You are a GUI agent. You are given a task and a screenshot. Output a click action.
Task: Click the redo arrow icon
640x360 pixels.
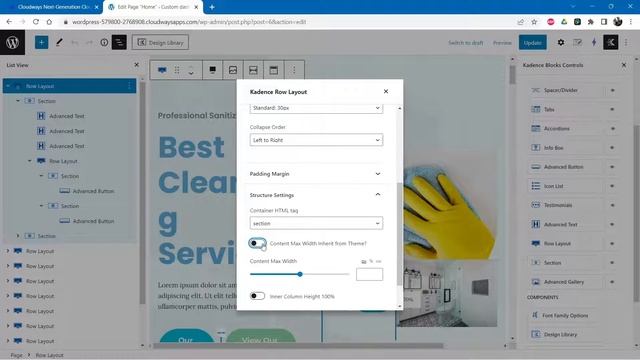coord(89,42)
